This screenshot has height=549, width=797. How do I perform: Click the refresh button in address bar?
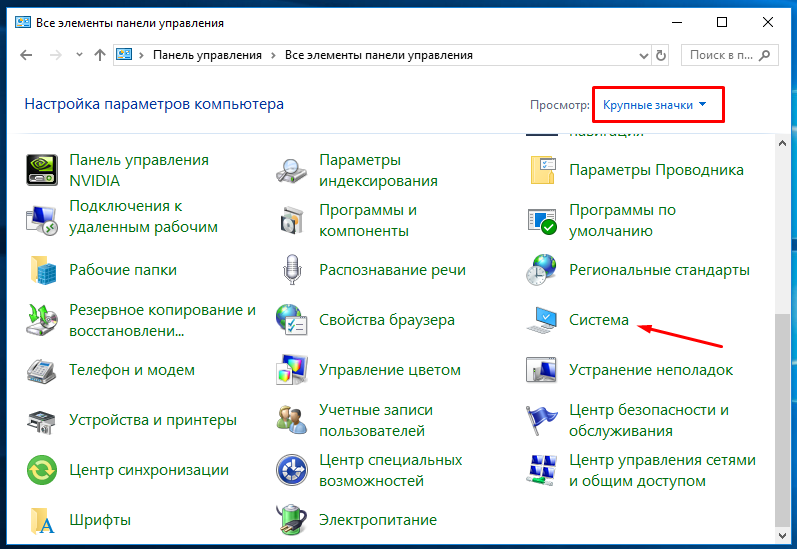click(x=662, y=55)
